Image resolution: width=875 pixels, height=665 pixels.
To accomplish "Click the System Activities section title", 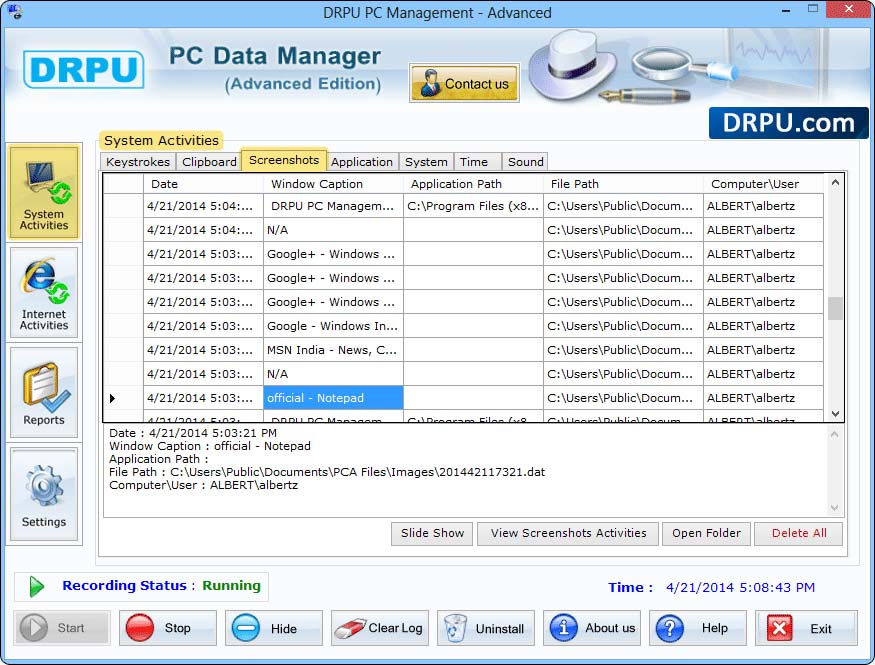I will click(x=161, y=140).
